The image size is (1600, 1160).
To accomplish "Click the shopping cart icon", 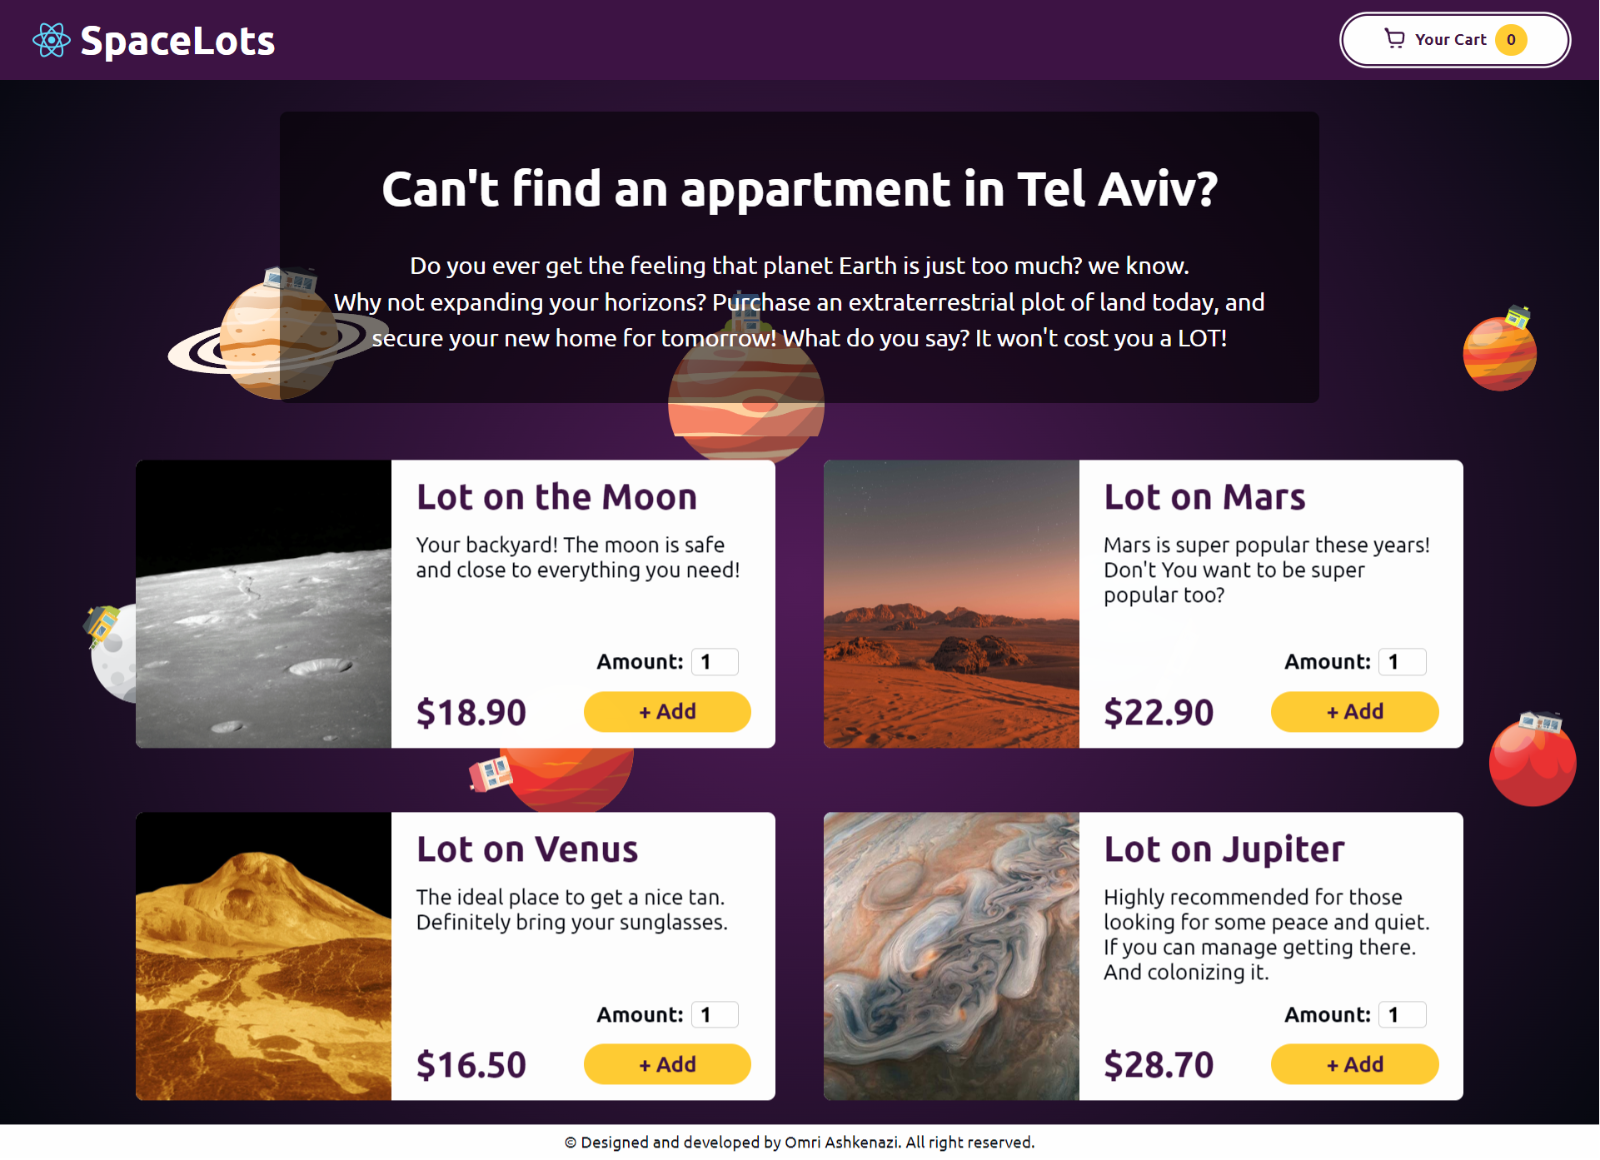I will pyautogui.click(x=1394, y=39).
